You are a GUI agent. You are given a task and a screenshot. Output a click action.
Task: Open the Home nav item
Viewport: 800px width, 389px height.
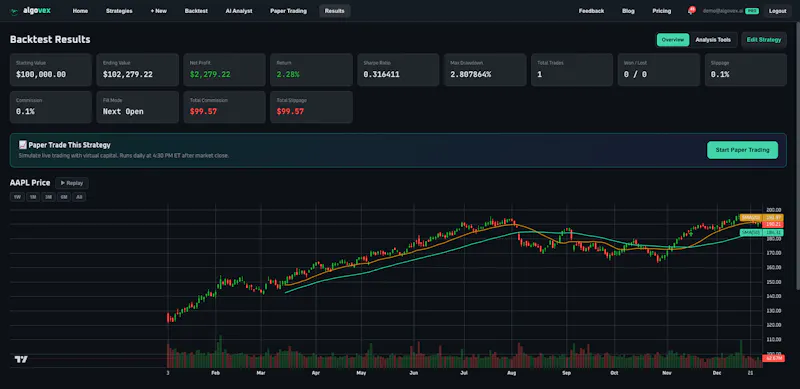80,11
